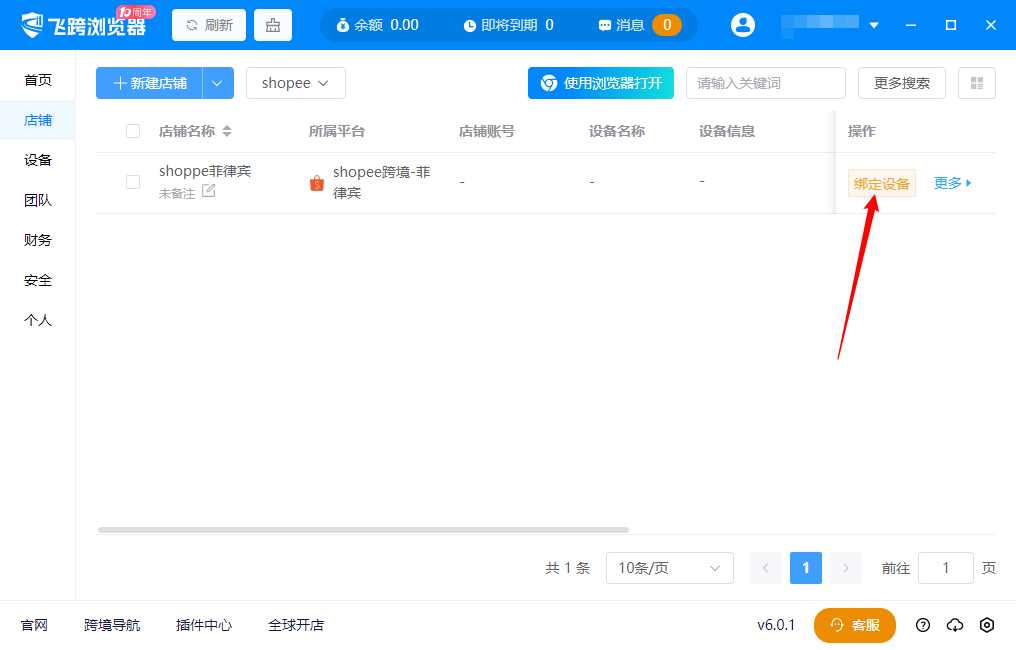The height and width of the screenshot is (650, 1016).
Task: Open the 消息 messages counter
Action: coord(640,25)
